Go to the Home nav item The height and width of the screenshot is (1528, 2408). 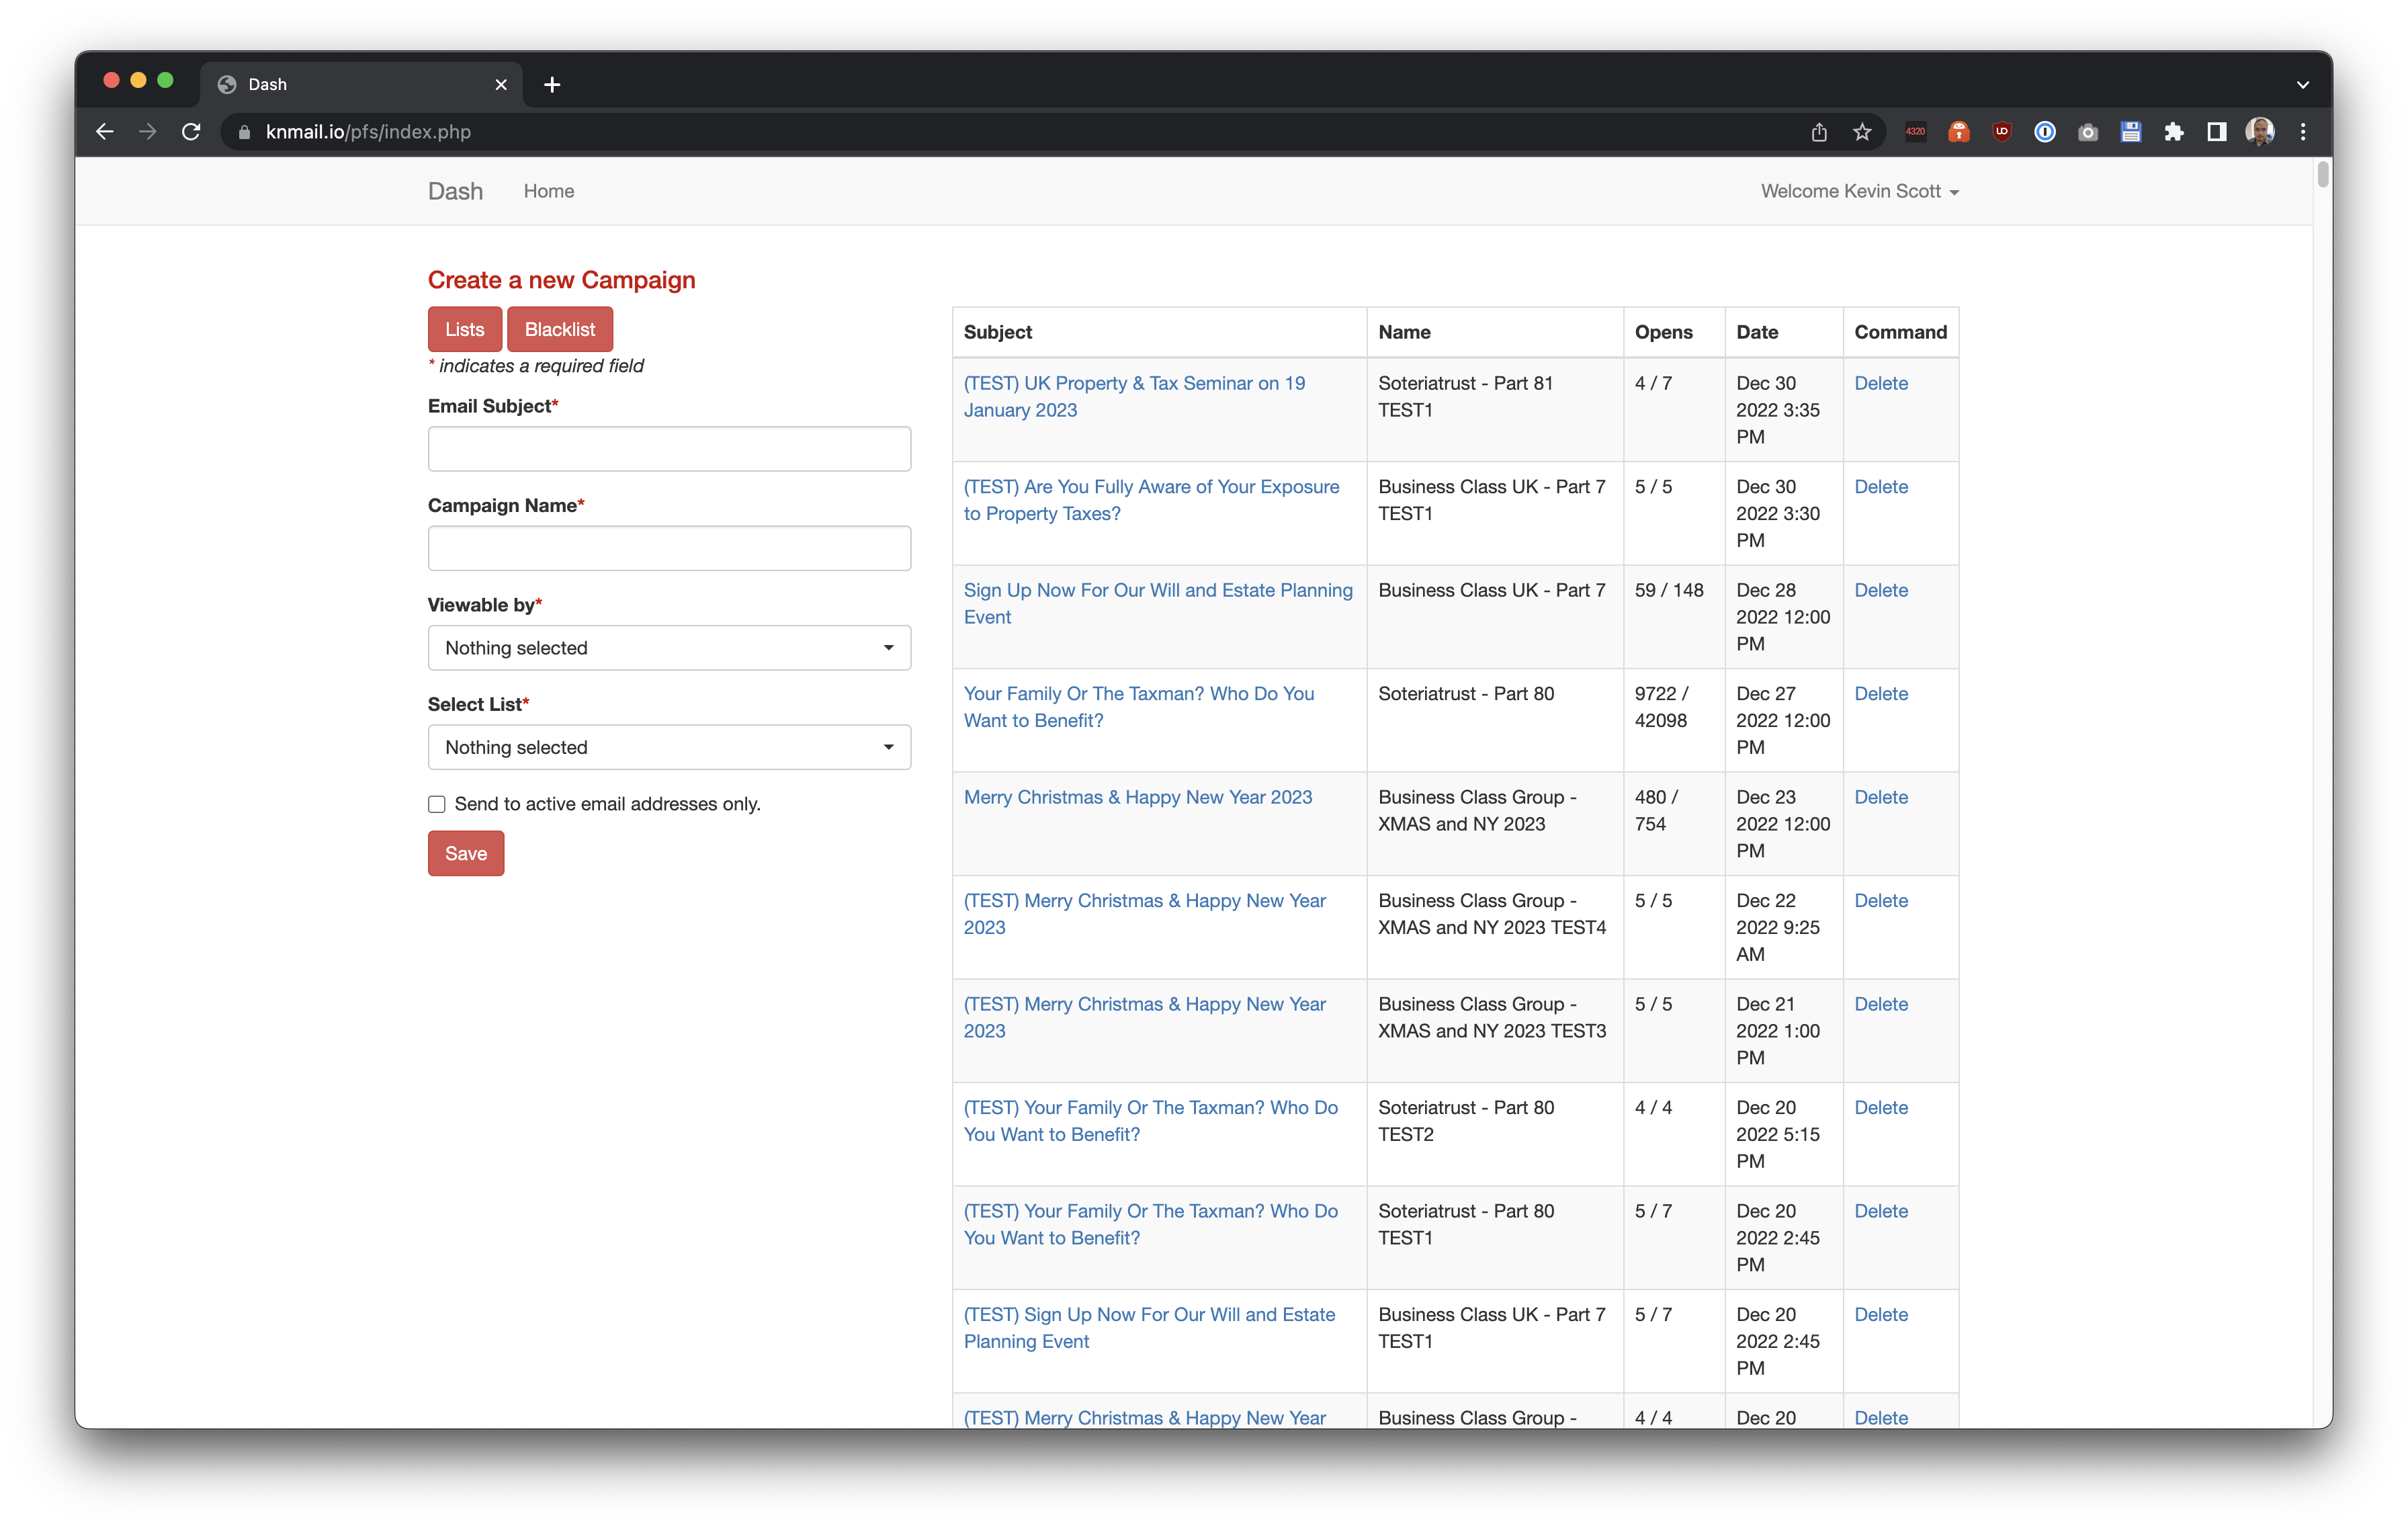[x=548, y=191]
